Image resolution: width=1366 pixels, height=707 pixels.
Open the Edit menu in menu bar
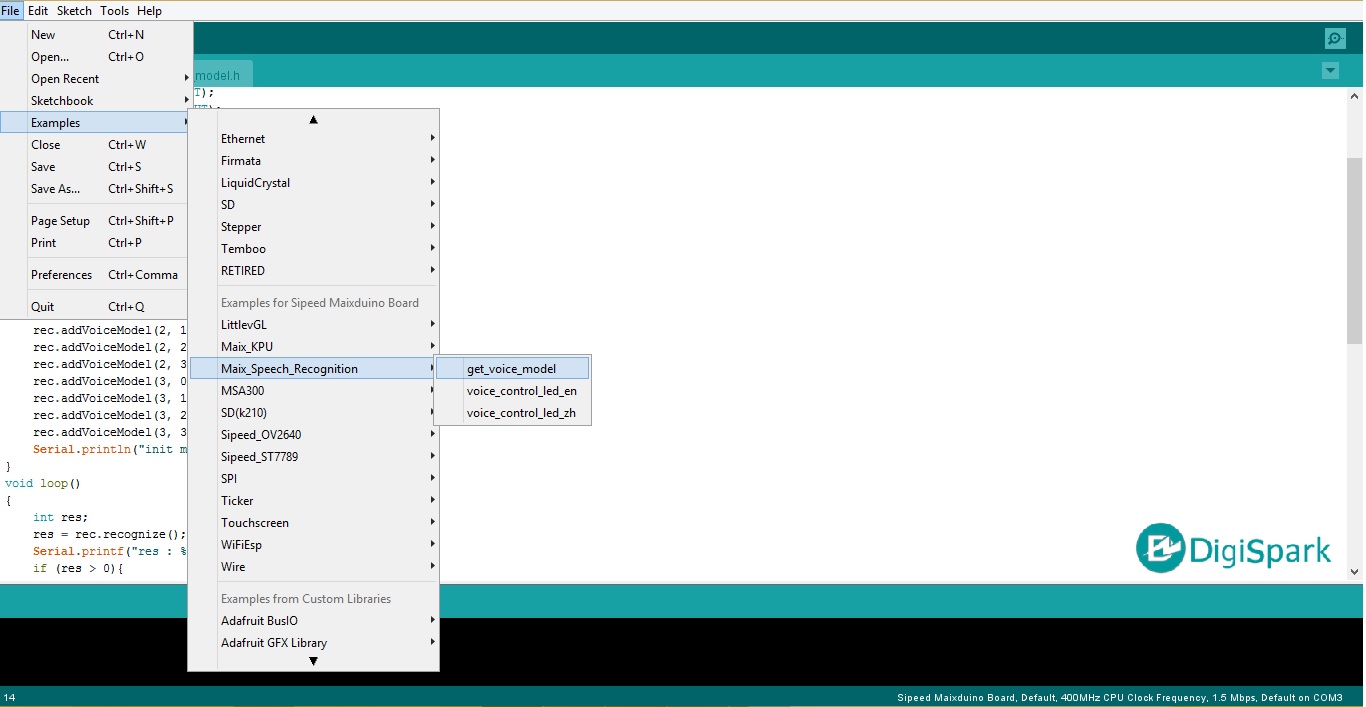[x=38, y=11]
